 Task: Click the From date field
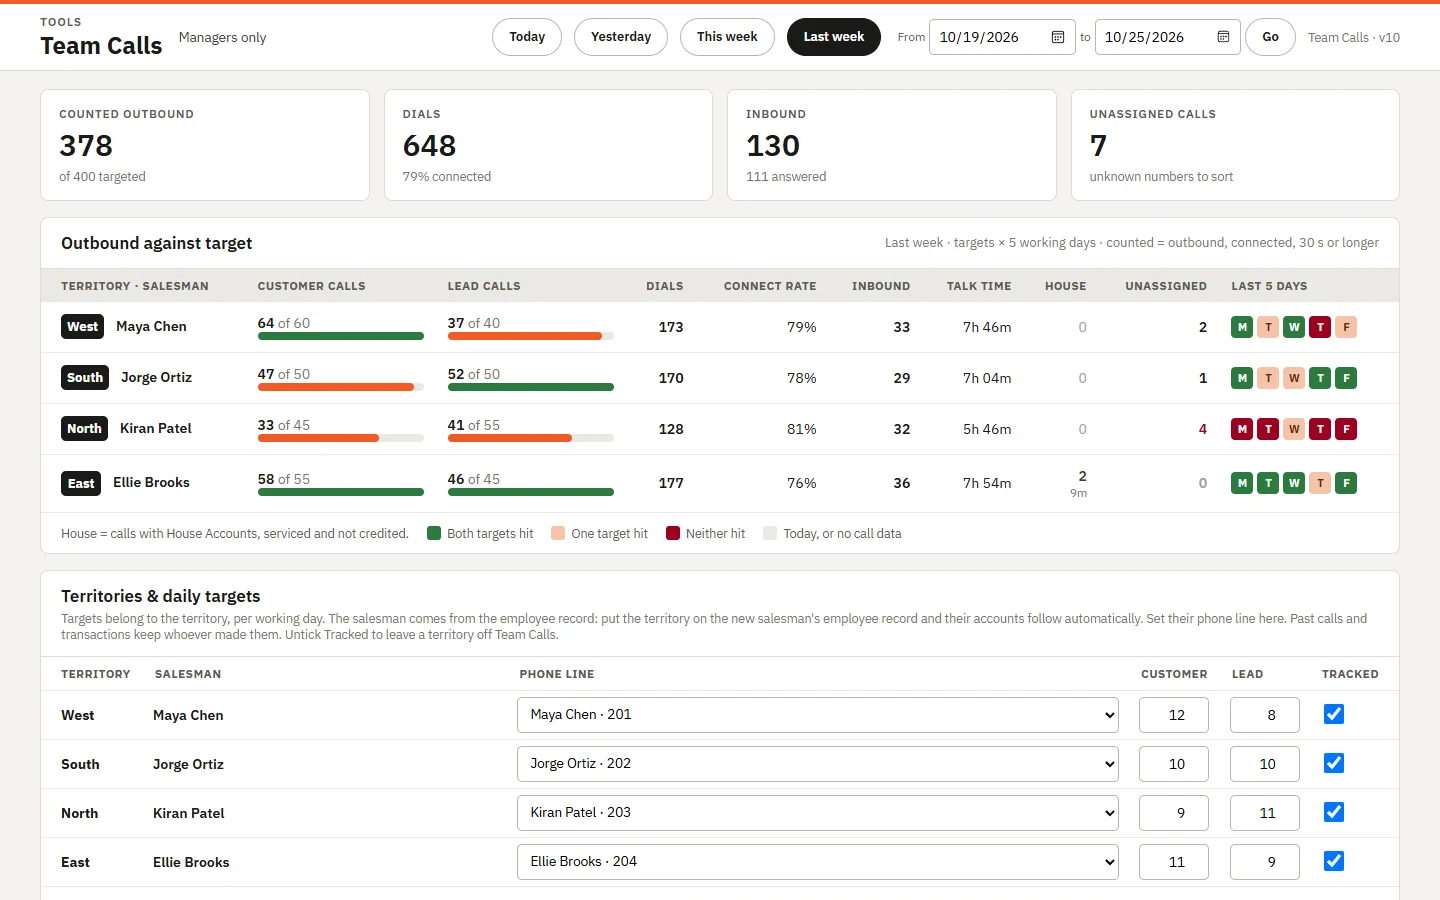[1002, 37]
